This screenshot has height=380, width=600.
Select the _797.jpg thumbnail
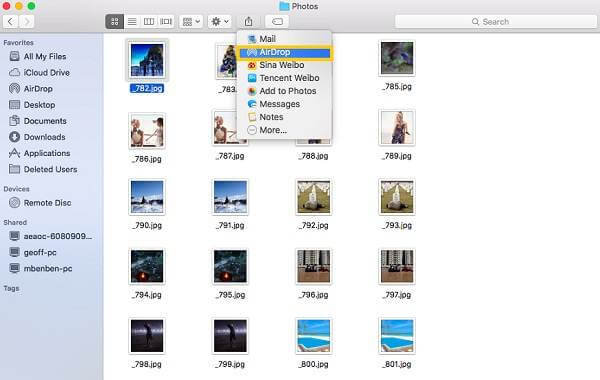tap(397, 266)
